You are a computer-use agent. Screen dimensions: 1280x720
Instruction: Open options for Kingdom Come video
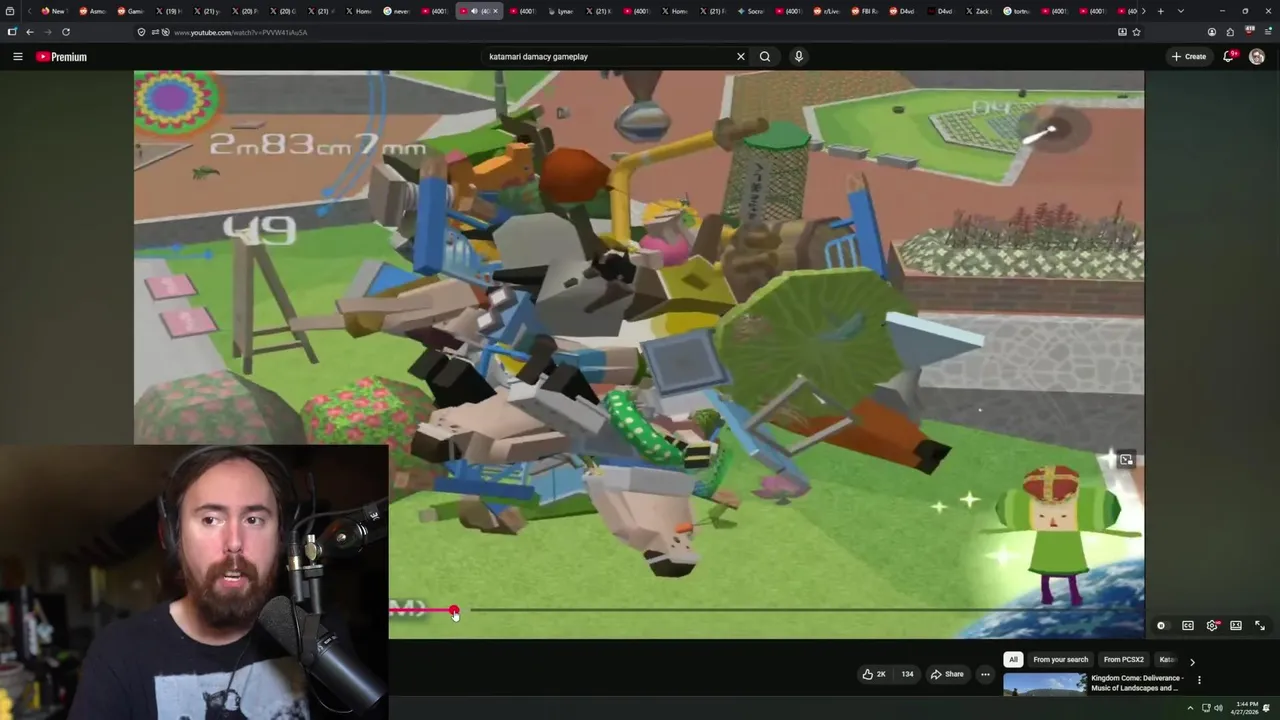point(1199,680)
